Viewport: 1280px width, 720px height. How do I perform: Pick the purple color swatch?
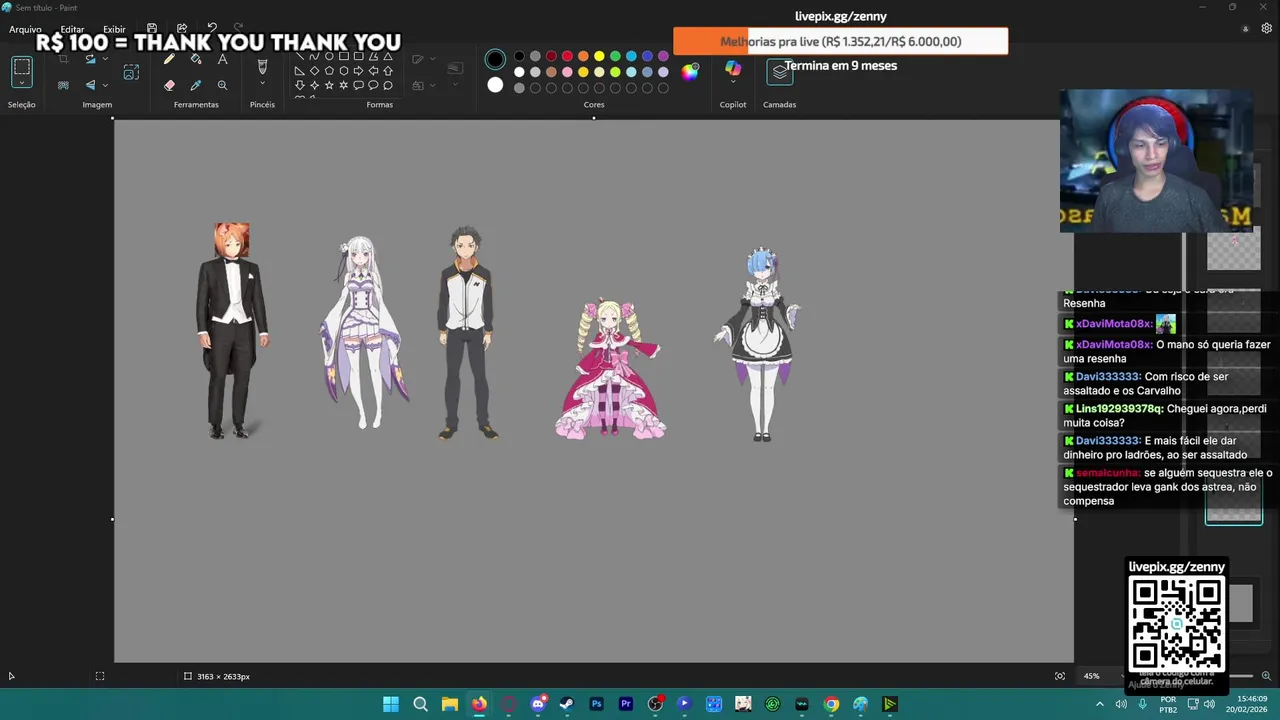[663, 56]
